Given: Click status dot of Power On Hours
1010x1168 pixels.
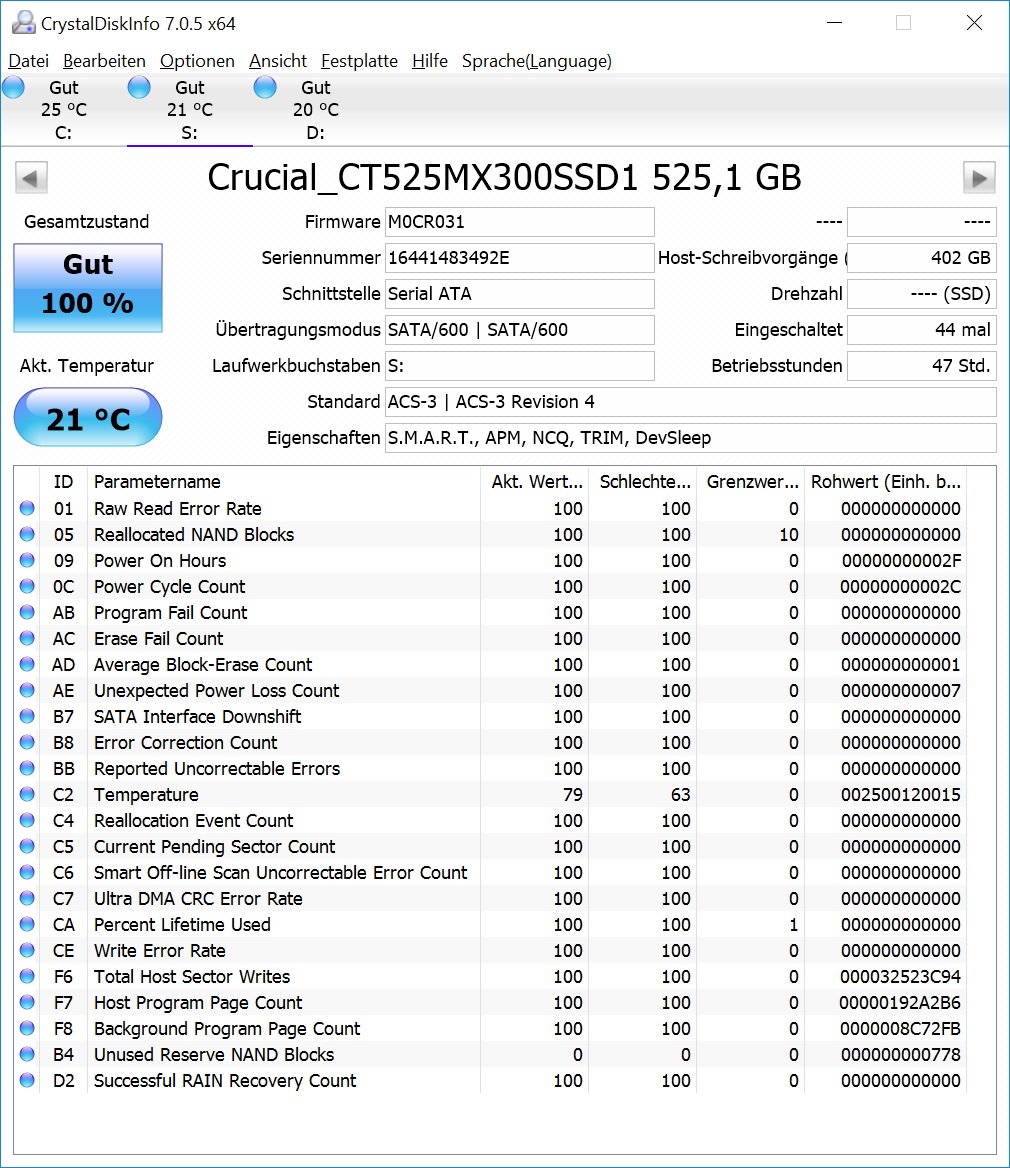Looking at the screenshot, I should tap(28, 560).
